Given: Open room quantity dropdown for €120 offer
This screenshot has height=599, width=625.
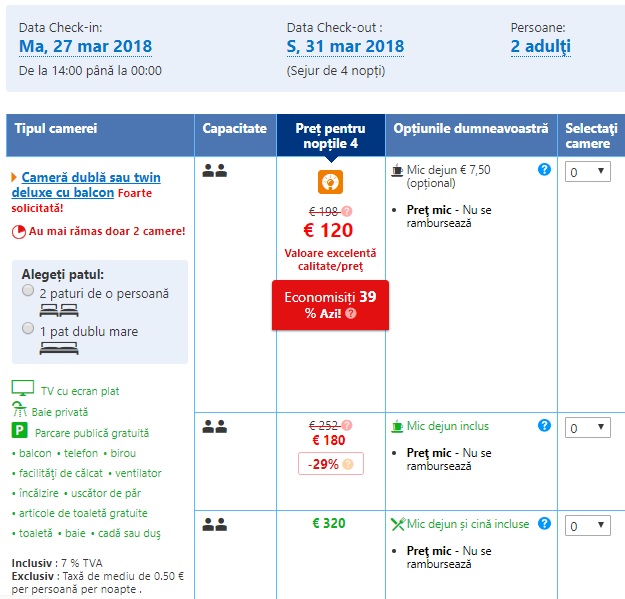Looking at the screenshot, I should (588, 172).
